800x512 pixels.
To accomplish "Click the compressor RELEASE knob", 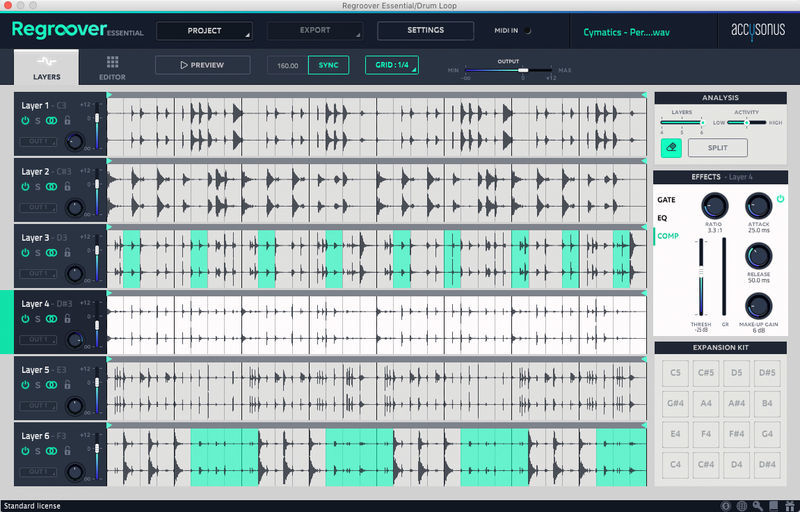I will click(759, 257).
